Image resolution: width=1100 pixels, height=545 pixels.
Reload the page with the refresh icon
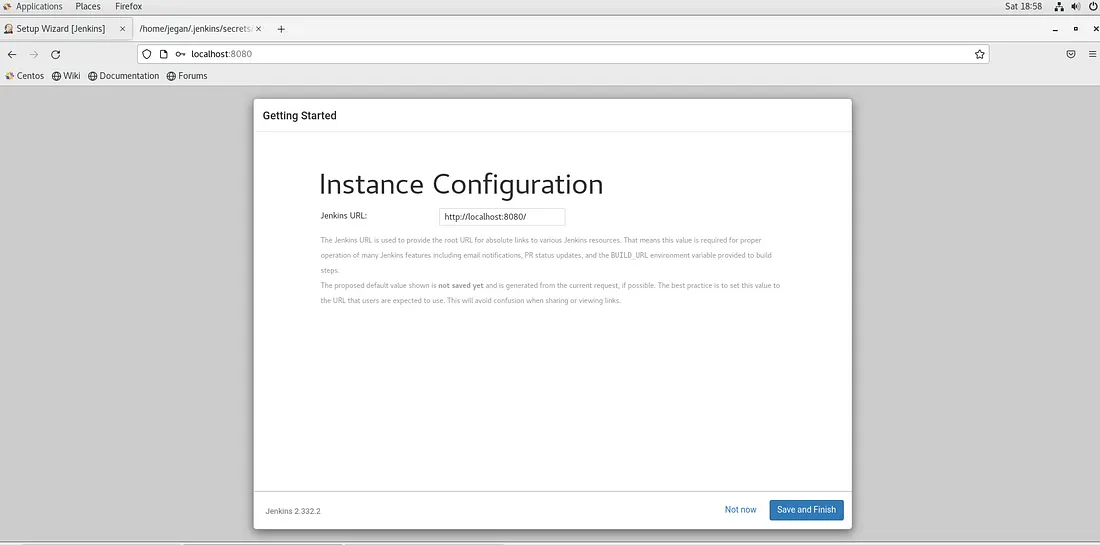tap(55, 54)
